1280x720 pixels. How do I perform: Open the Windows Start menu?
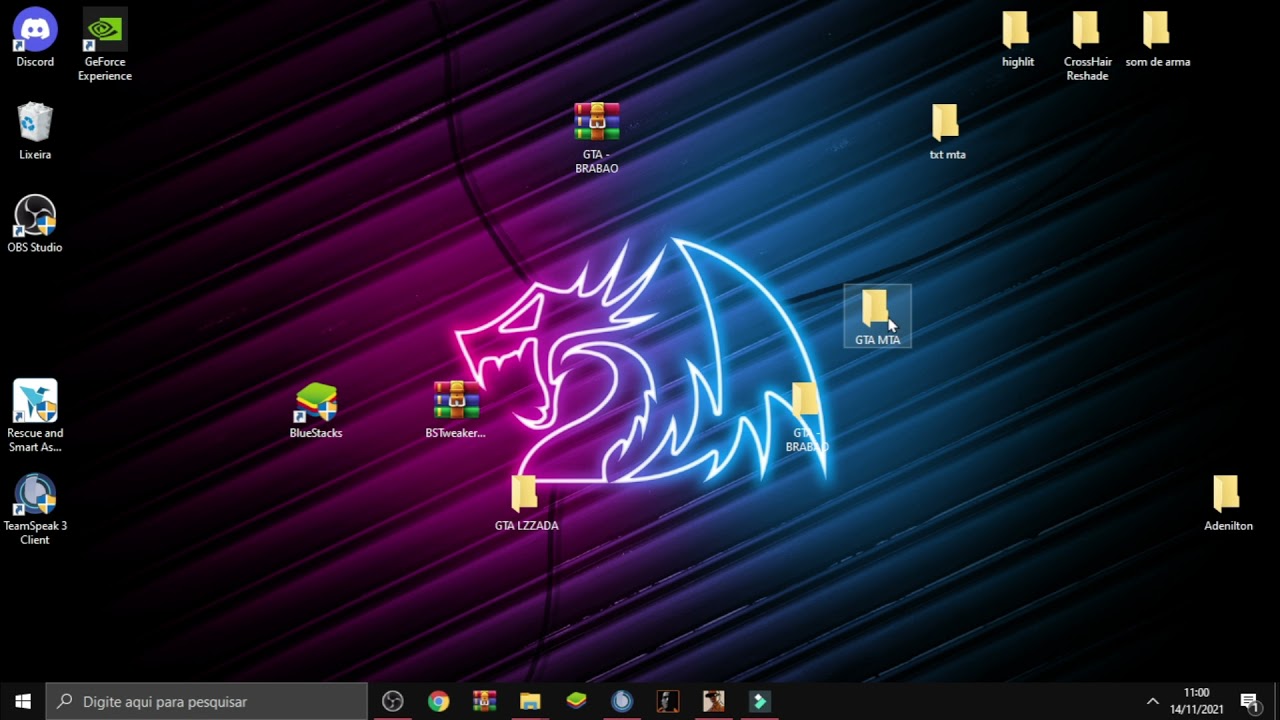[x=23, y=701]
